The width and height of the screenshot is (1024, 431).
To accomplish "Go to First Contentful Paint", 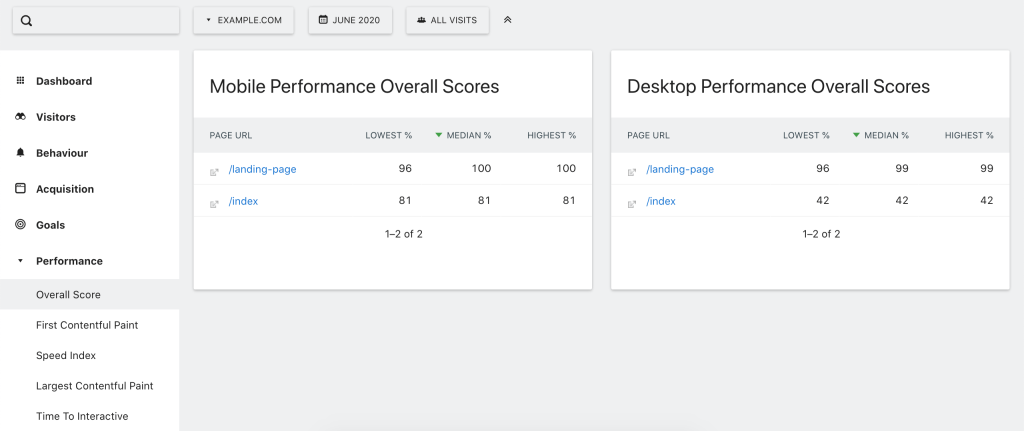I will 87,325.
